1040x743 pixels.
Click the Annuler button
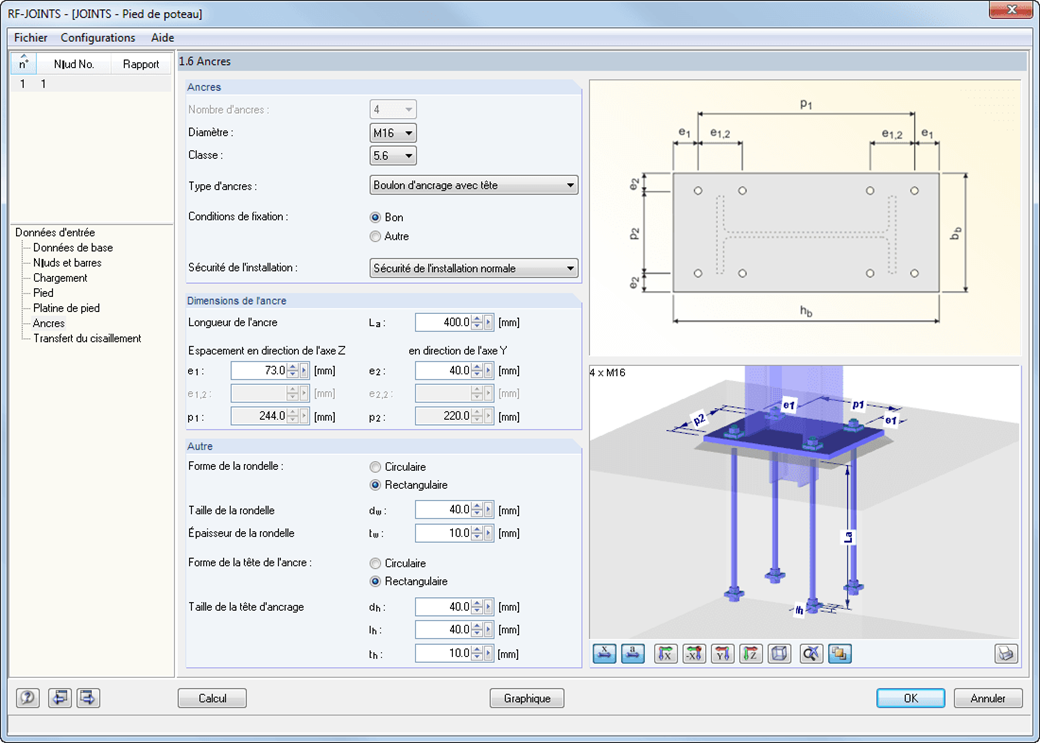(988, 698)
